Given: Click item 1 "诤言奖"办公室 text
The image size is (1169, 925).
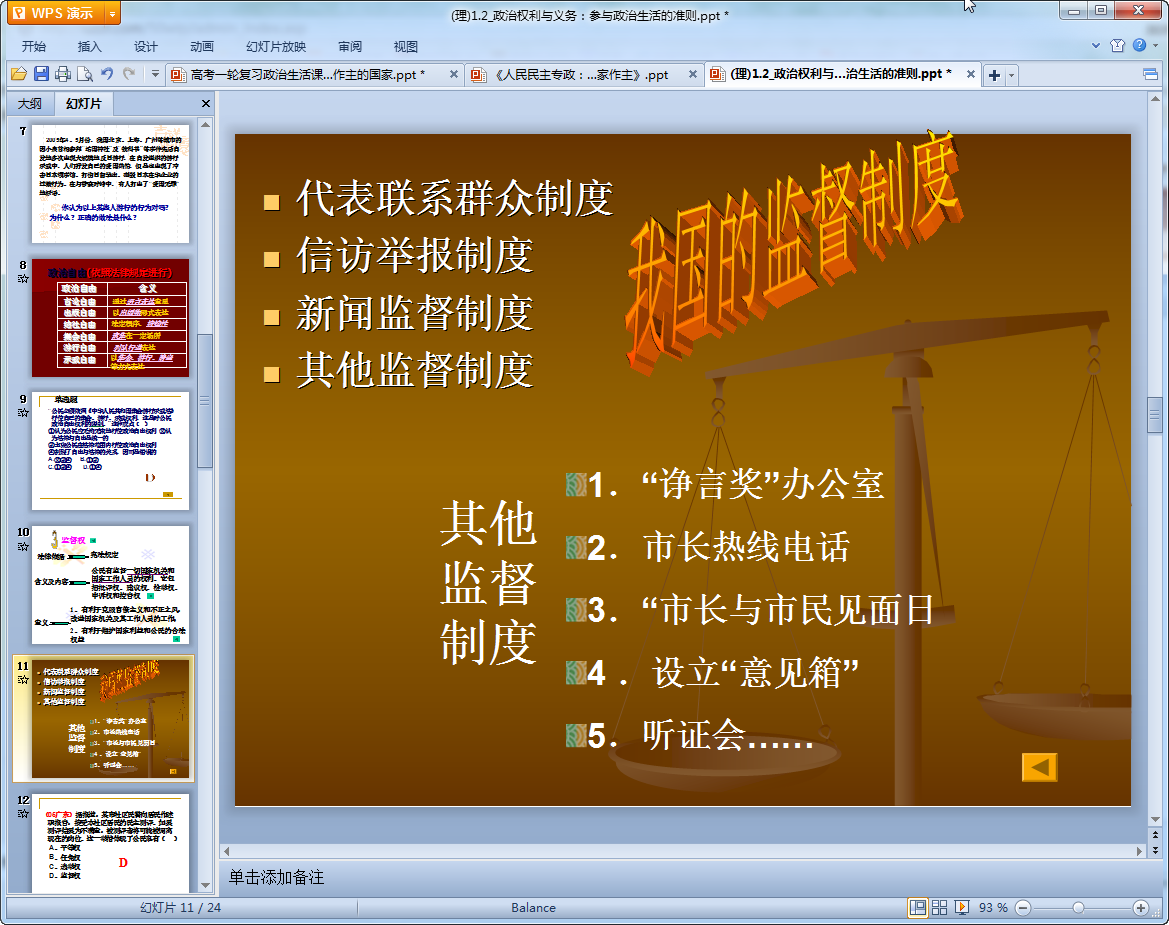Looking at the screenshot, I should pyautogui.click(x=762, y=485).
